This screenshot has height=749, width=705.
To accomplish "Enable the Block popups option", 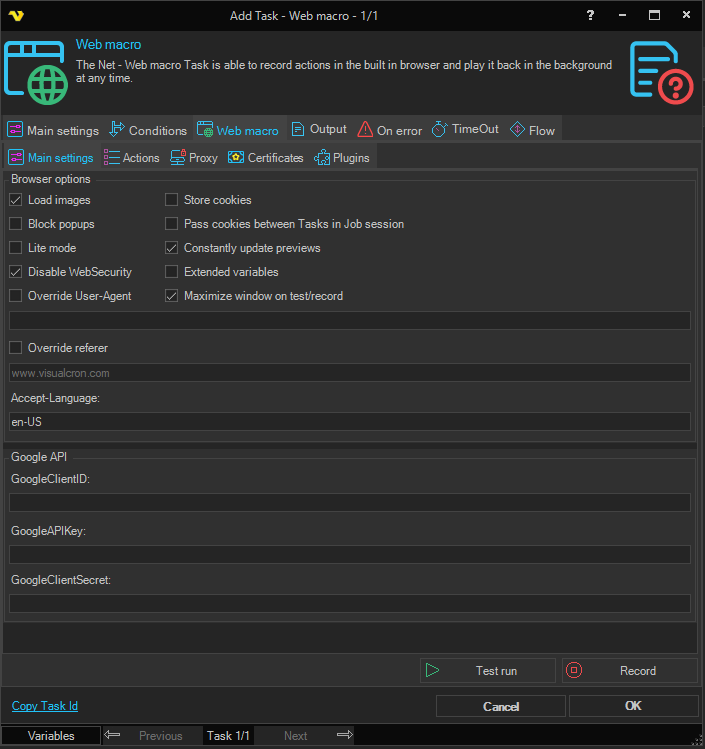I will tap(16, 224).
